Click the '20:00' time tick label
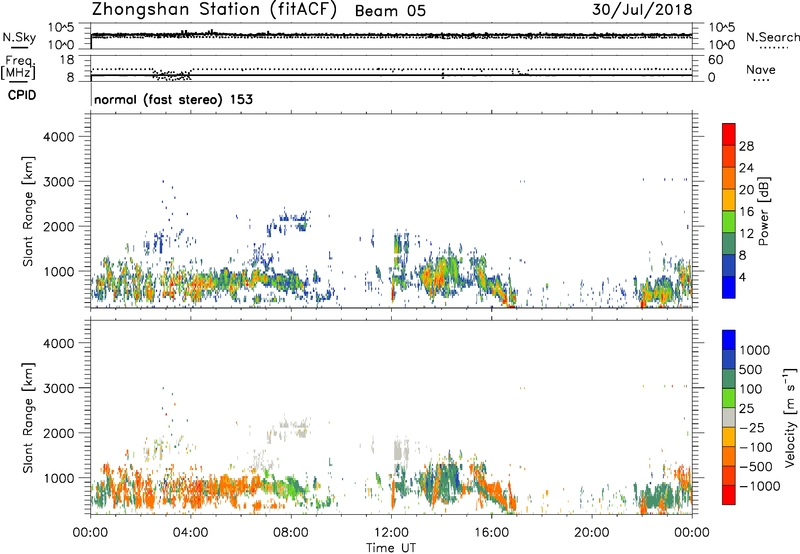The image size is (800, 554). click(592, 533)
